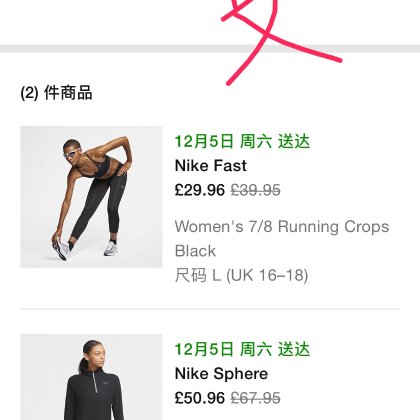Tap Nike Fast 12月5日 周六 送达 delivery date
This screenshot has height=420, width=420.
click(x=242, y=141)
